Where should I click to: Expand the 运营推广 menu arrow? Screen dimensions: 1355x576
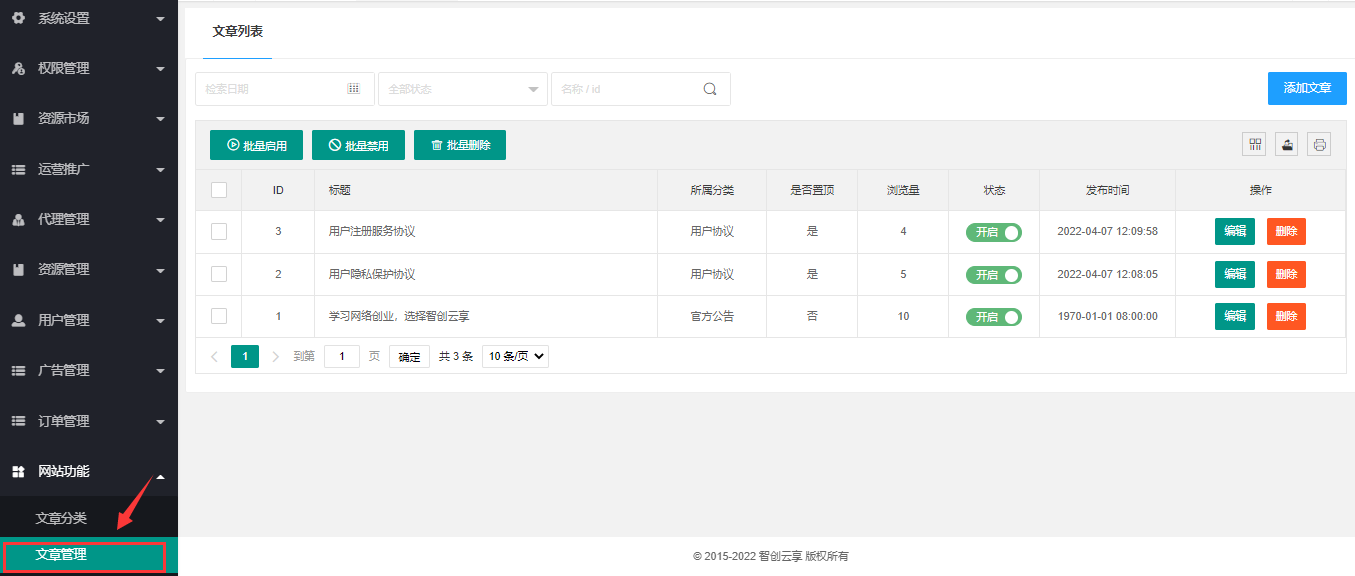point(160,170)
